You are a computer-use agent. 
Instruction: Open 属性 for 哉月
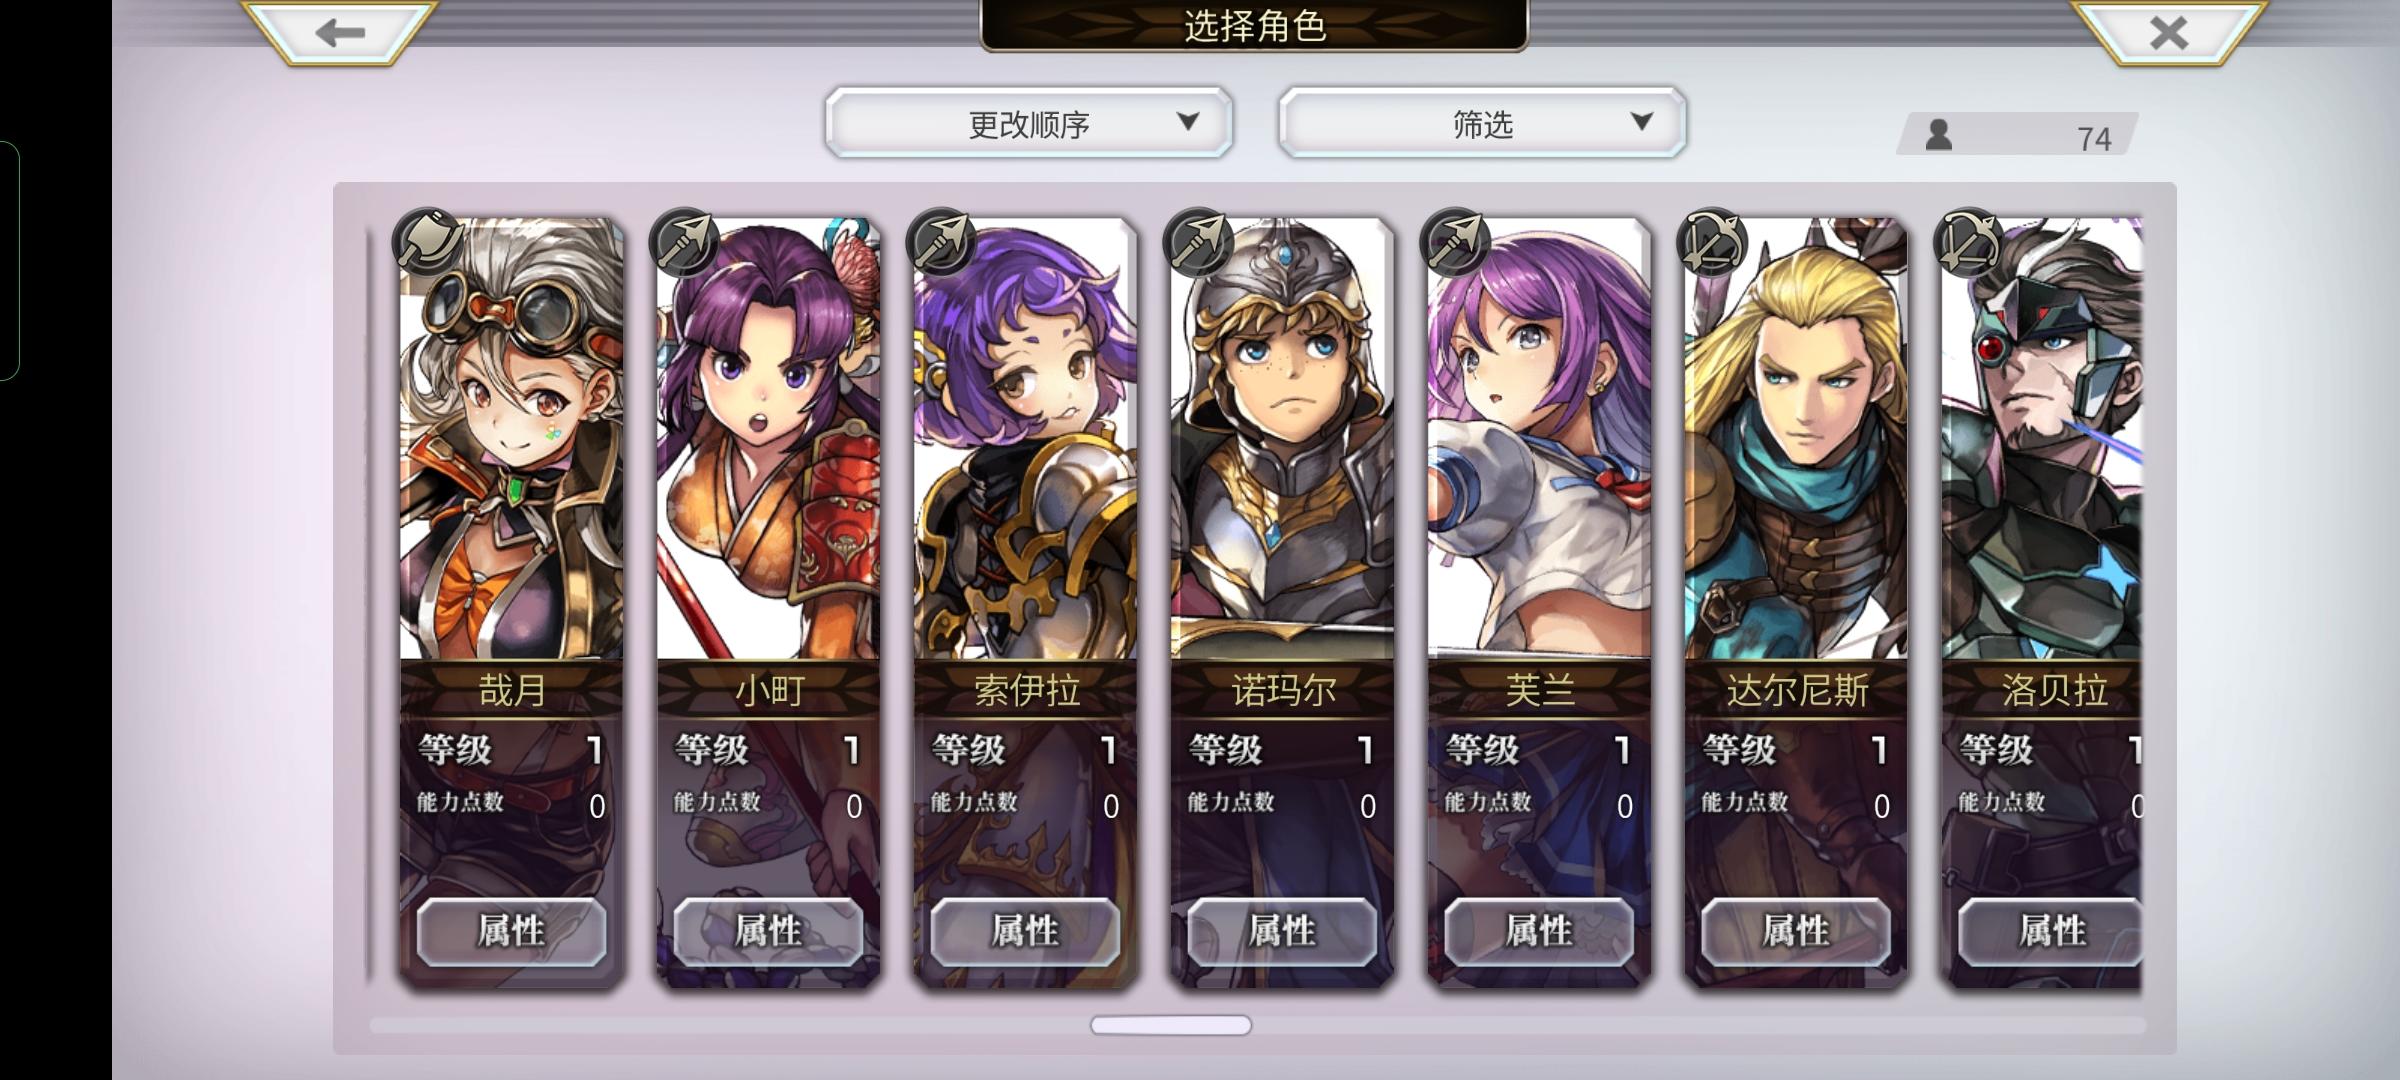pyautogui.click(x=511, y=932)
